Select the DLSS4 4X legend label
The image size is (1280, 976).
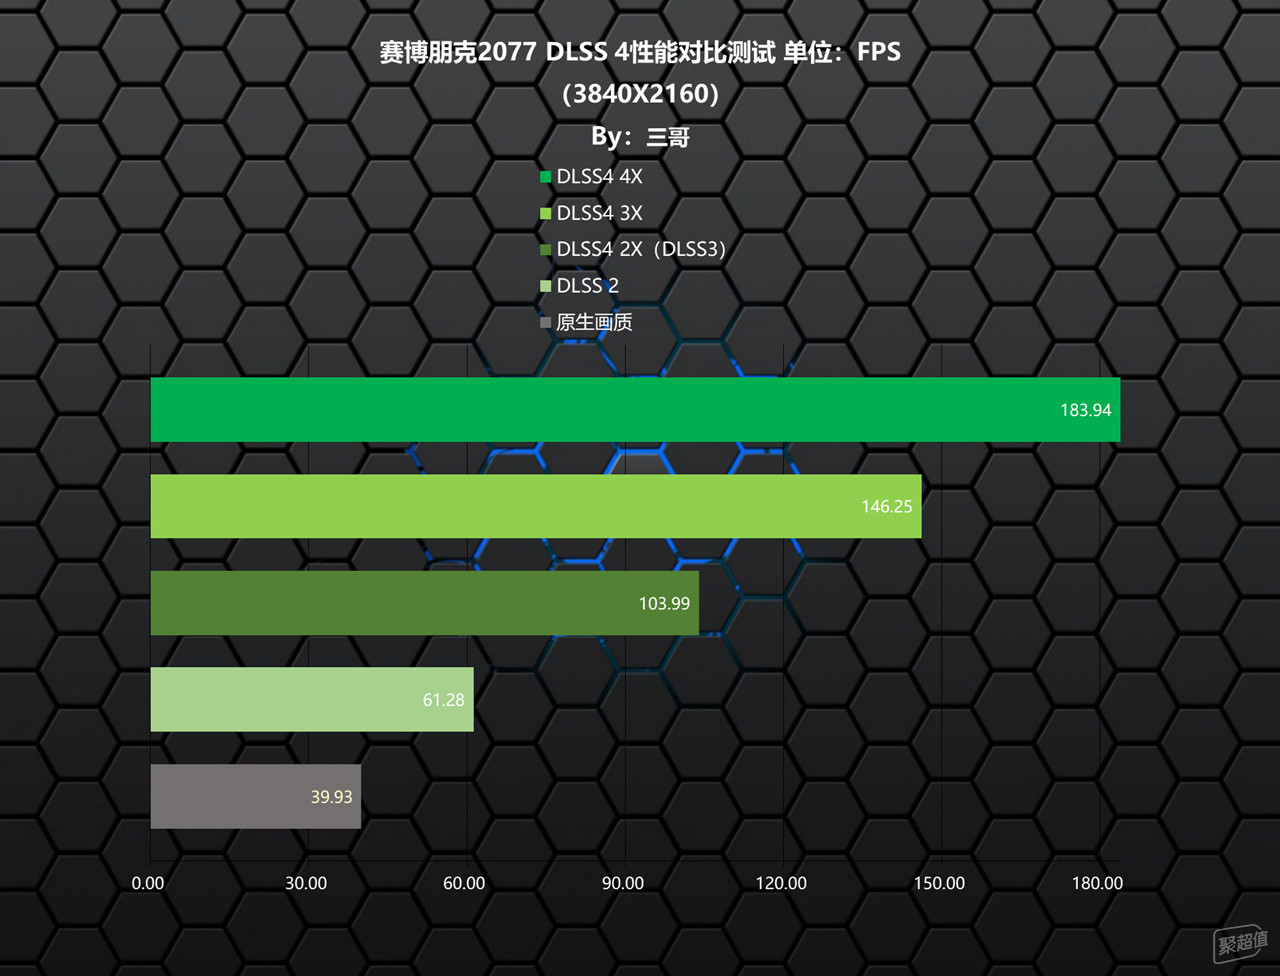pos(599,177)
